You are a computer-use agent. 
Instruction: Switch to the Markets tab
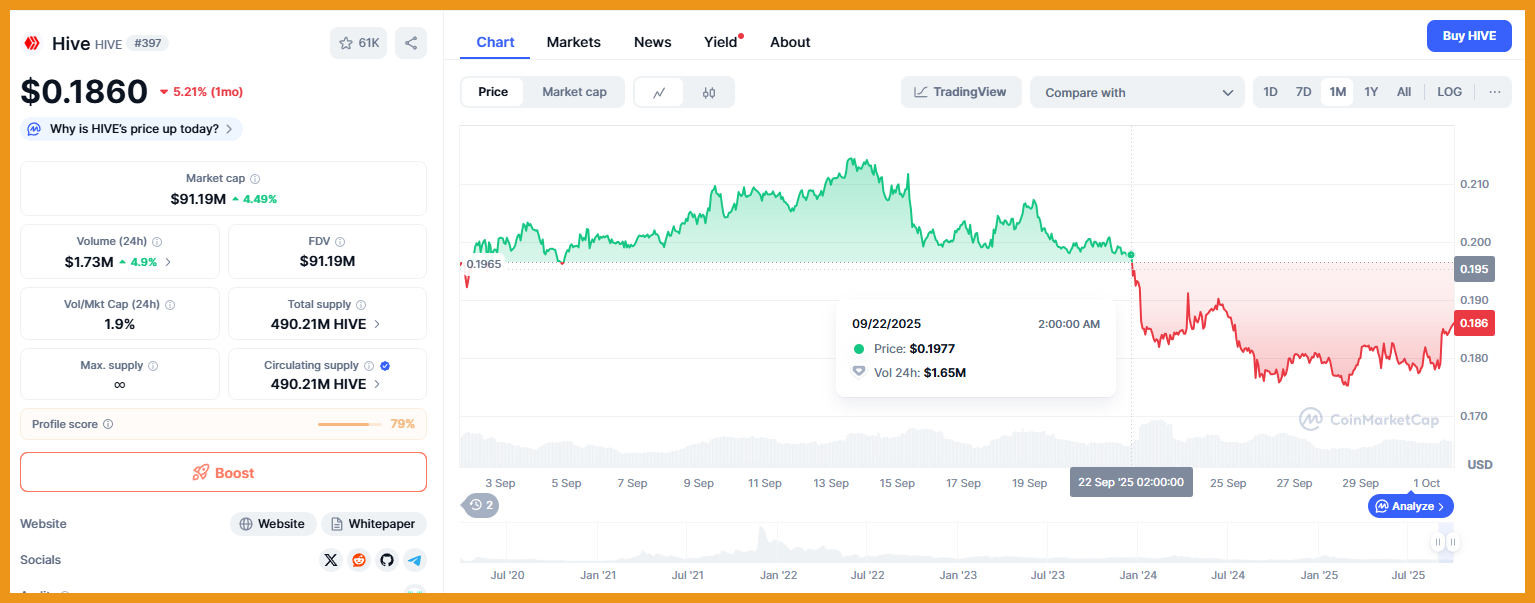click(573, 42)
